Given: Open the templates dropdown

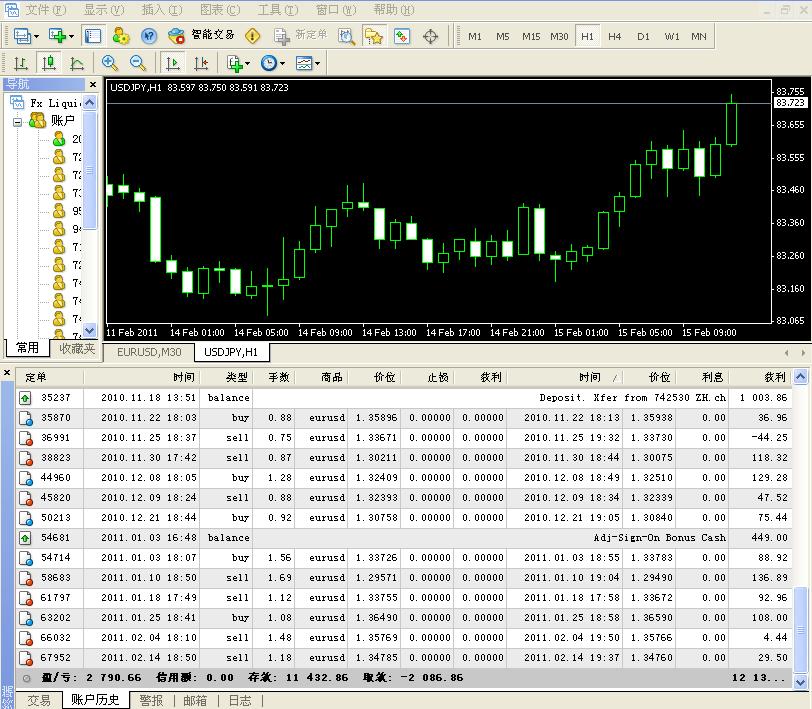Looking at the screenshot, I should (308, 63).
